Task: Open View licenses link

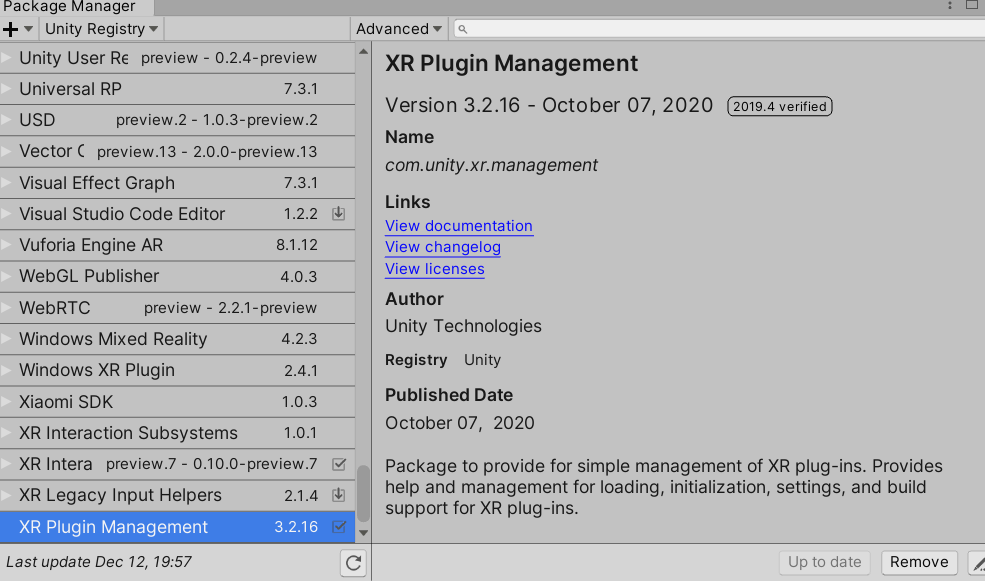Action: tap(435, 269)
